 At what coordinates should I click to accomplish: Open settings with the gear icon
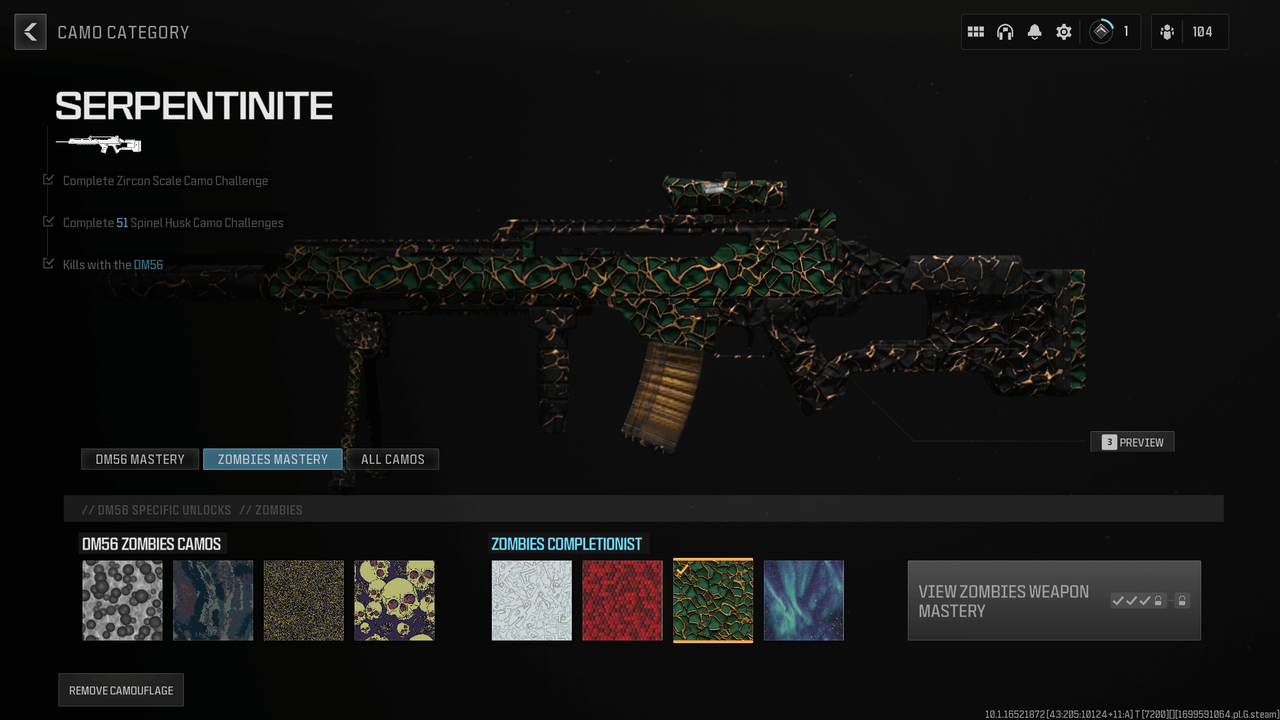[x=1063, y=31]
